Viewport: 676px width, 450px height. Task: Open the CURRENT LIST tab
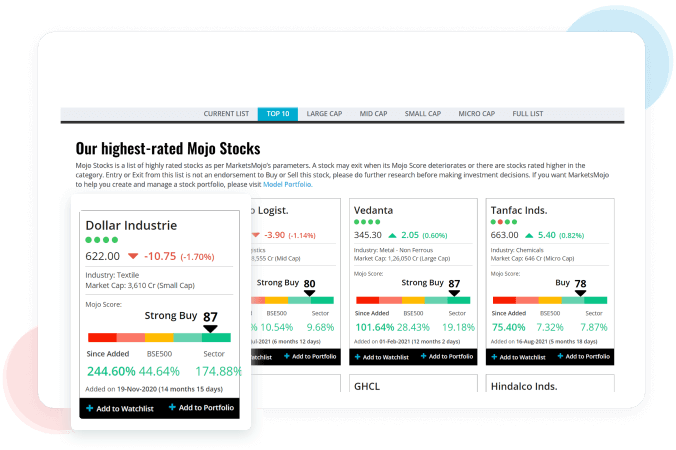226,114
